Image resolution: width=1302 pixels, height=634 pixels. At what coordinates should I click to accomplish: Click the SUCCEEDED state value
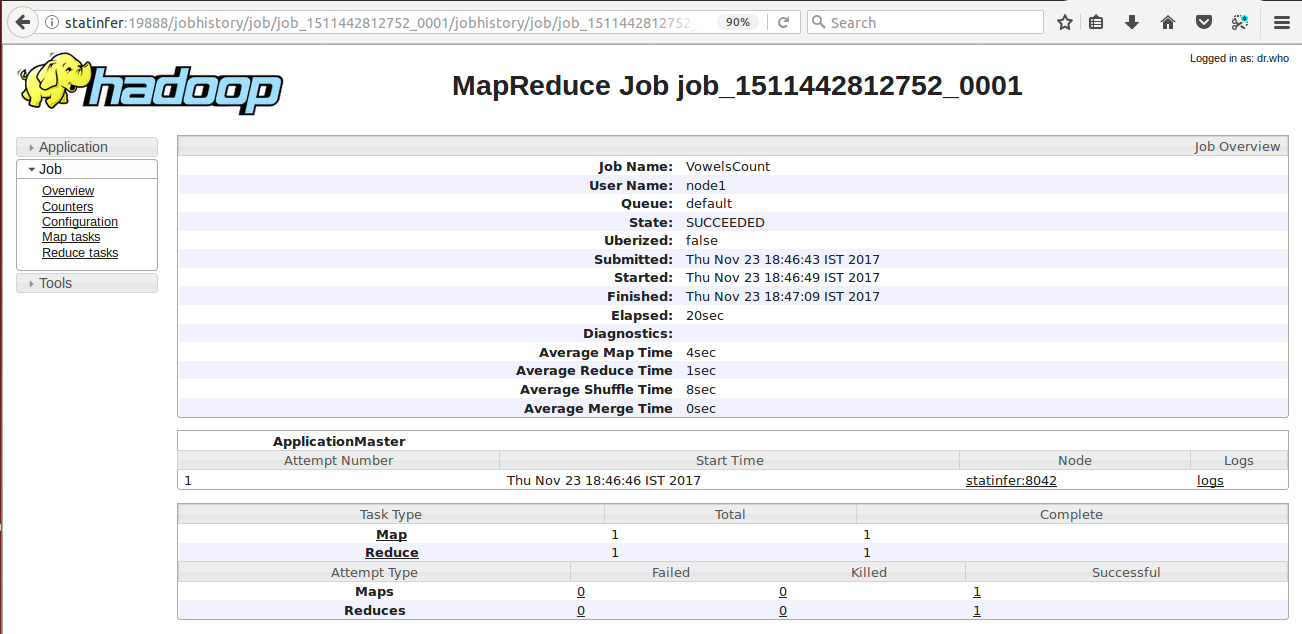[x=725, y=222]
